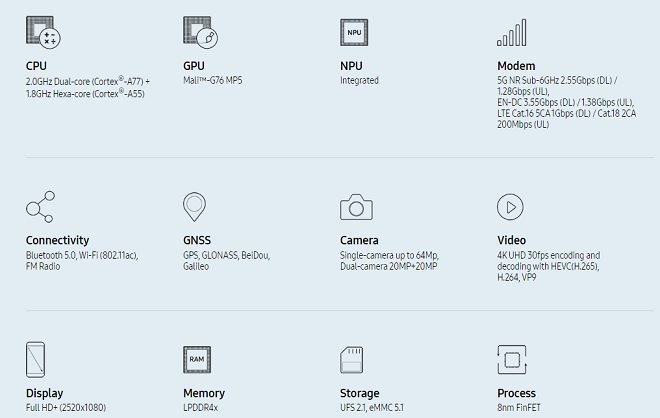Click the Memory RAM chip icon
The image size is (660, 418).
coord(197,359)
